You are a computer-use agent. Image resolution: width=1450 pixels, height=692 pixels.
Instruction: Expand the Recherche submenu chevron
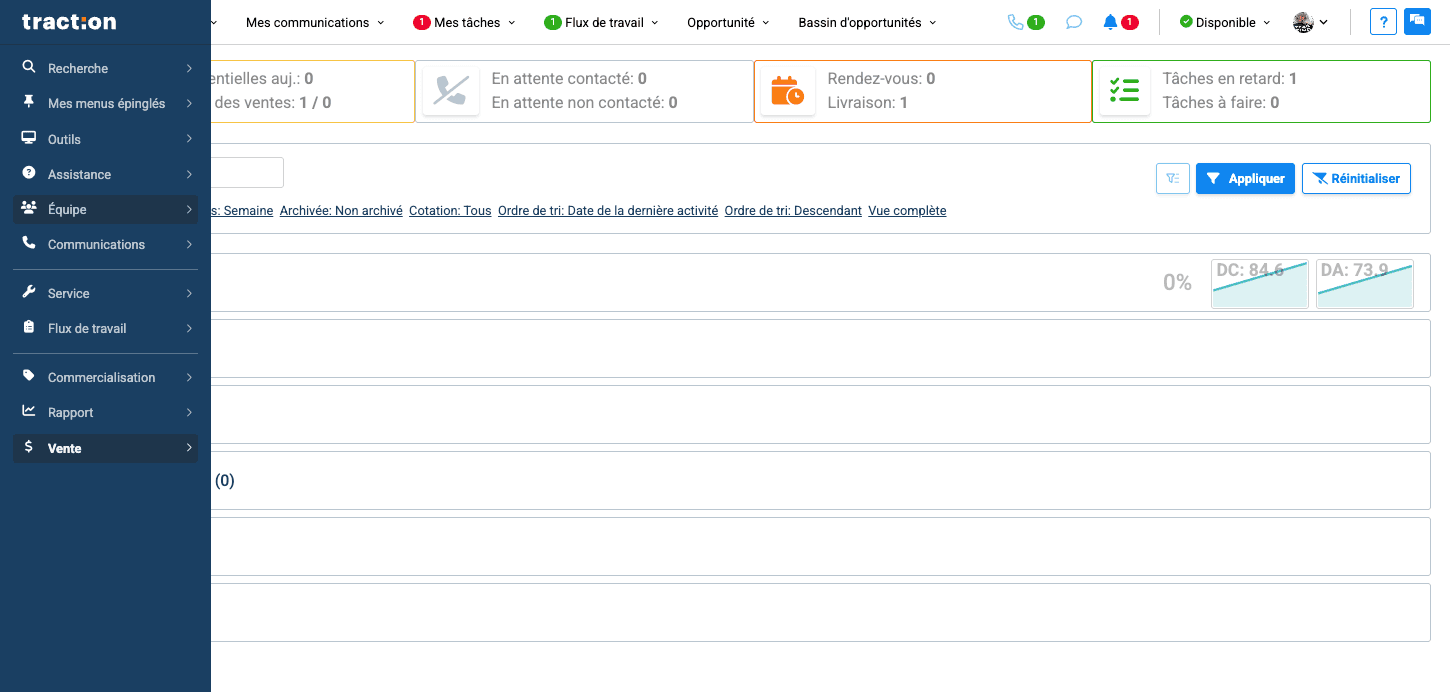click(x=189, y=68)
